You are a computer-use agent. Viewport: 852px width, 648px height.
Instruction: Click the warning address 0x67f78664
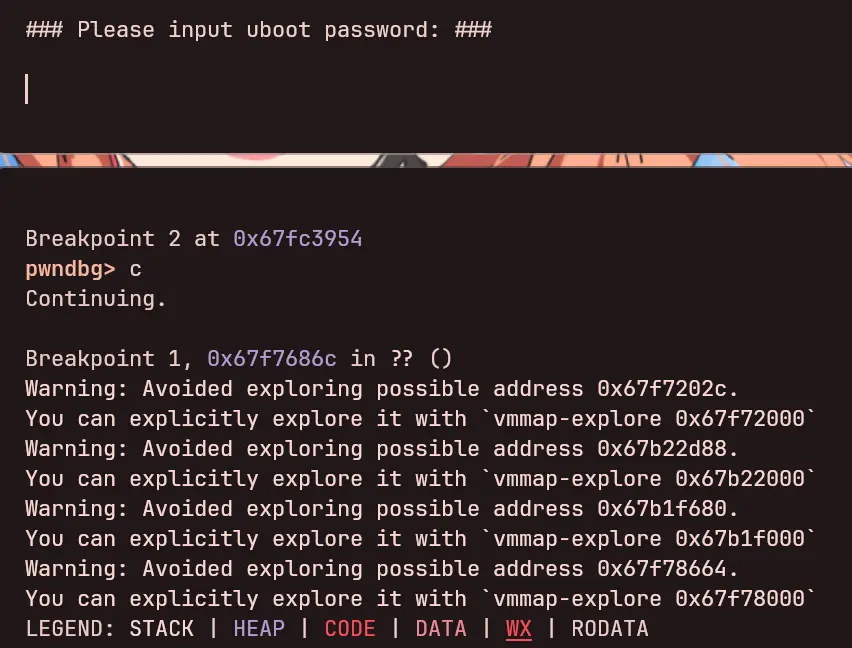tap(669, 569)
